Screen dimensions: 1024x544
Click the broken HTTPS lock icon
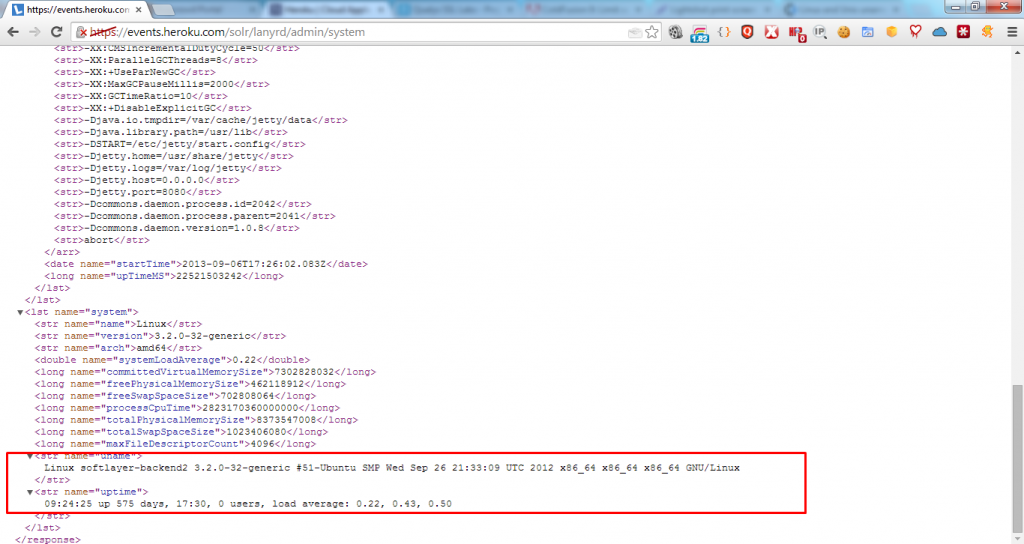[82, 32]
